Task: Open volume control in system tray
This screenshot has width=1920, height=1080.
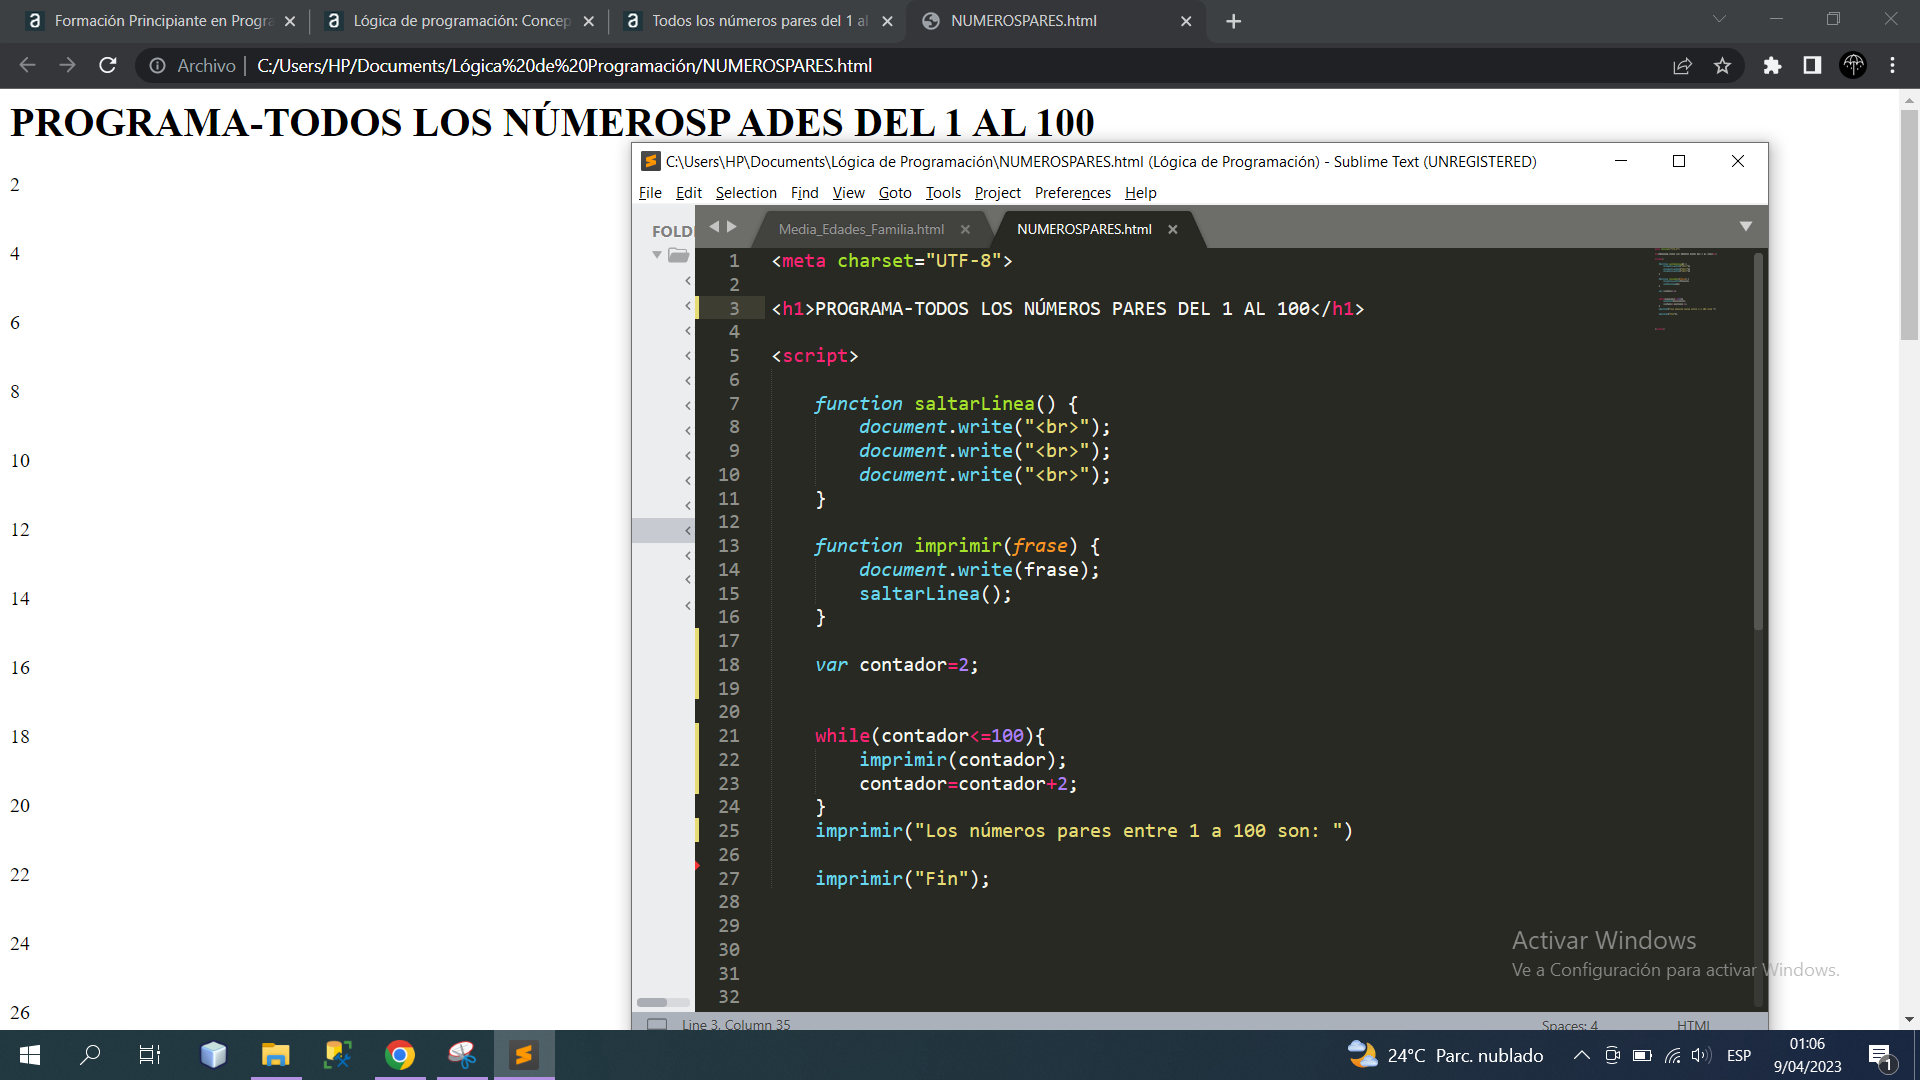Action: [1701, 1055]
